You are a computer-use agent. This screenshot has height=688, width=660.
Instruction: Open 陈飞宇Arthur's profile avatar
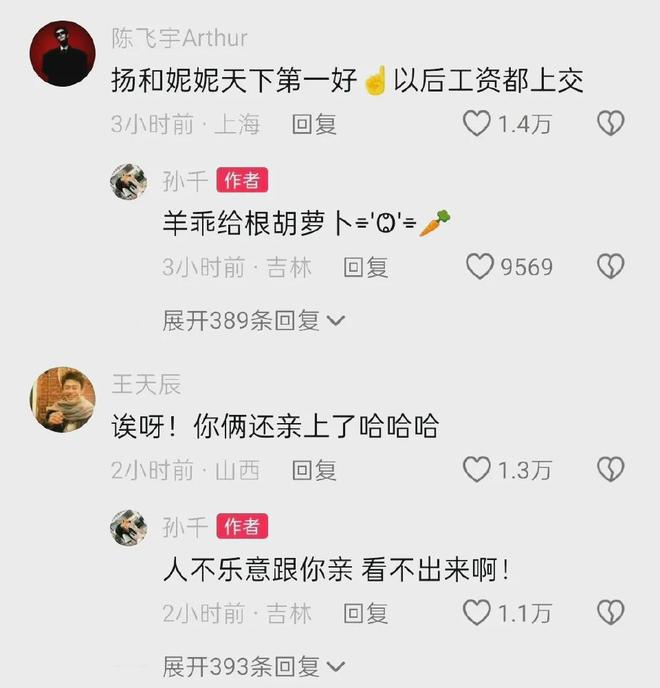point(63,54)
